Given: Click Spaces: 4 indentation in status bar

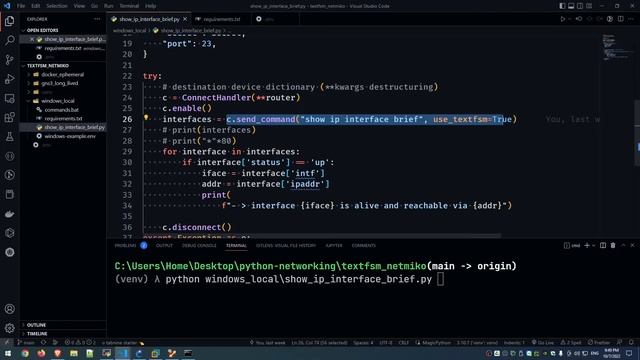Looking at the screenshot, I should (363, 342).
